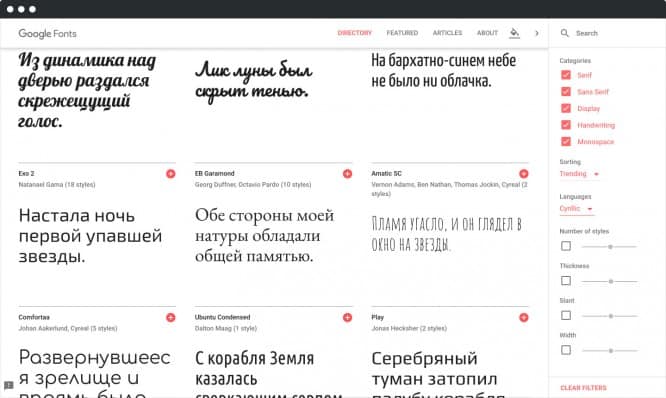Add Play font with plus icon
This screenshot has height=398, width=666.
[524, 317]
